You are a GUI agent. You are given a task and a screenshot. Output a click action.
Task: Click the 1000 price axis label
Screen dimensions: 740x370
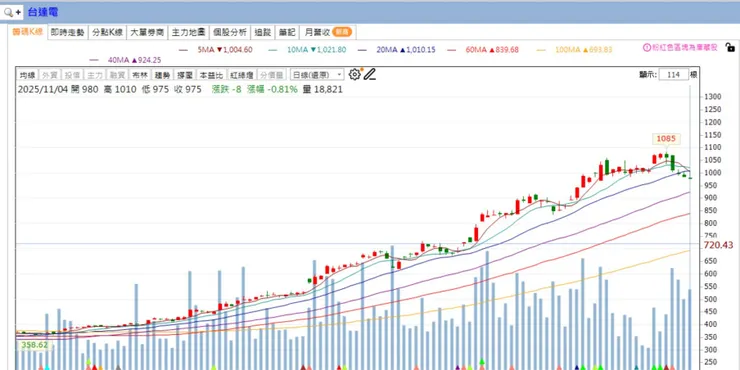(712, 173)
